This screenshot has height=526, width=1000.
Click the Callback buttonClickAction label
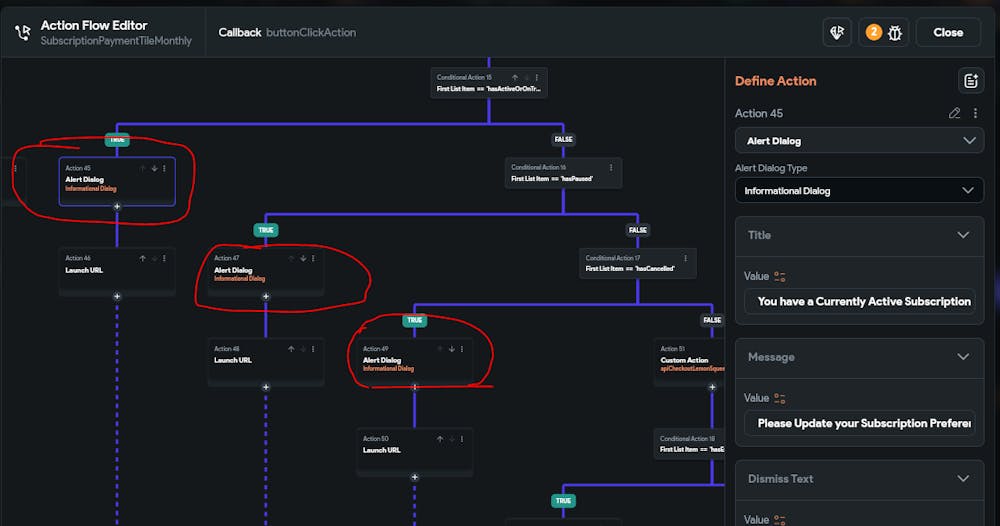(287, 33)
